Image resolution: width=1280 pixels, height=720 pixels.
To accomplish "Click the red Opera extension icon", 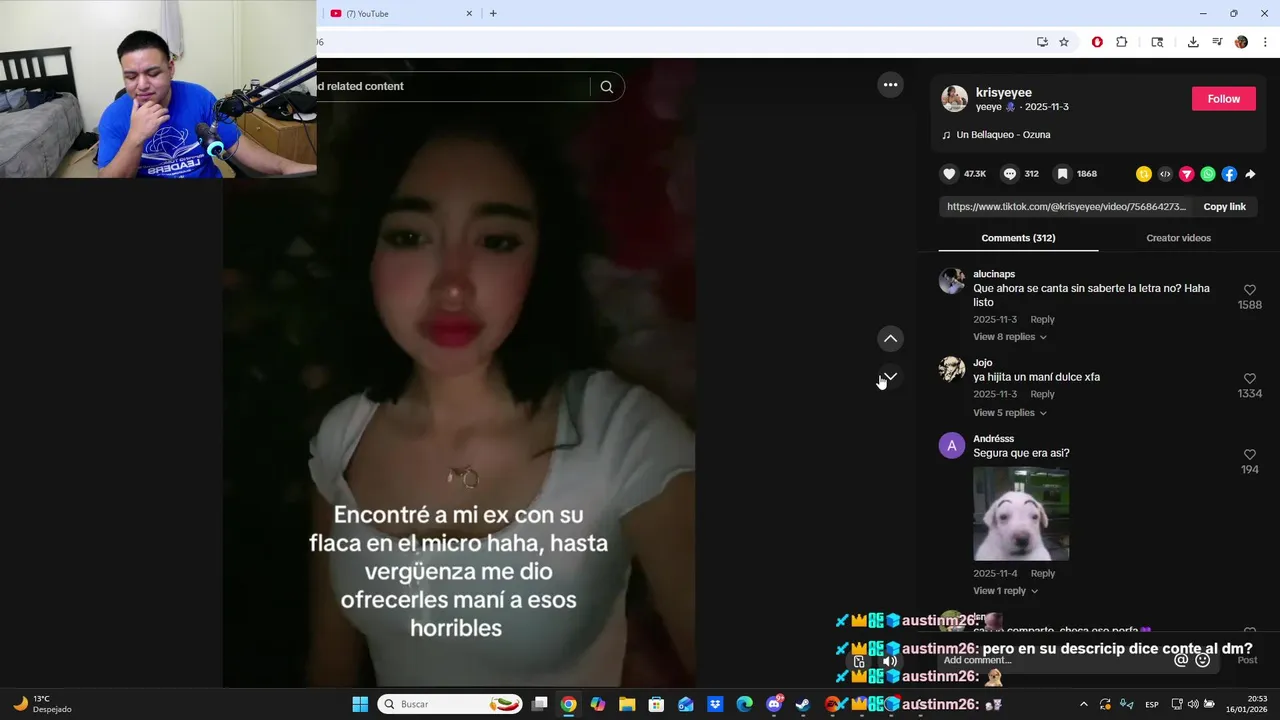I will (1097, 42).
